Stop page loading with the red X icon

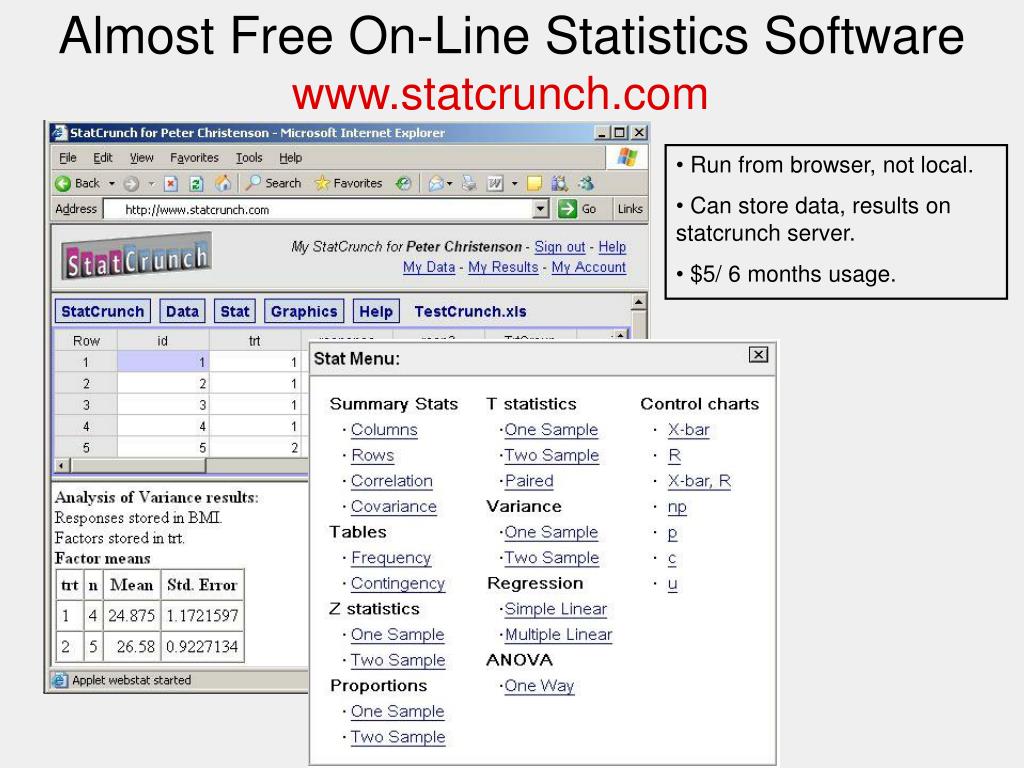(x=170, y=184)
